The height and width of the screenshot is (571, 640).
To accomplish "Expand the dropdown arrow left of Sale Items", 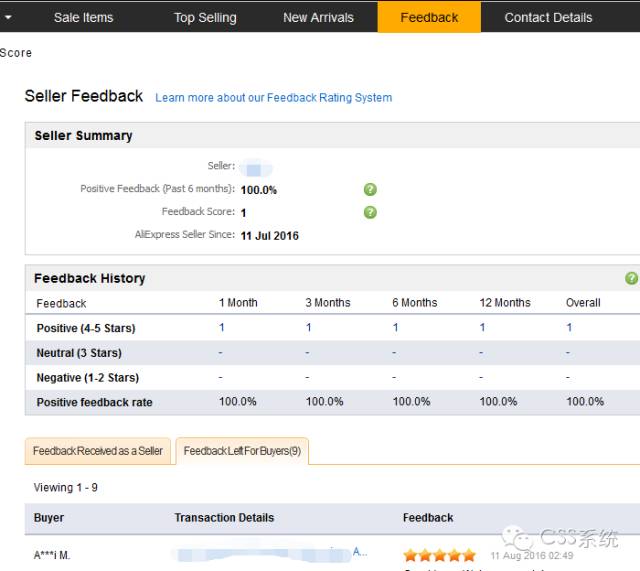I will pyautogui.click(x=8, y=18).
